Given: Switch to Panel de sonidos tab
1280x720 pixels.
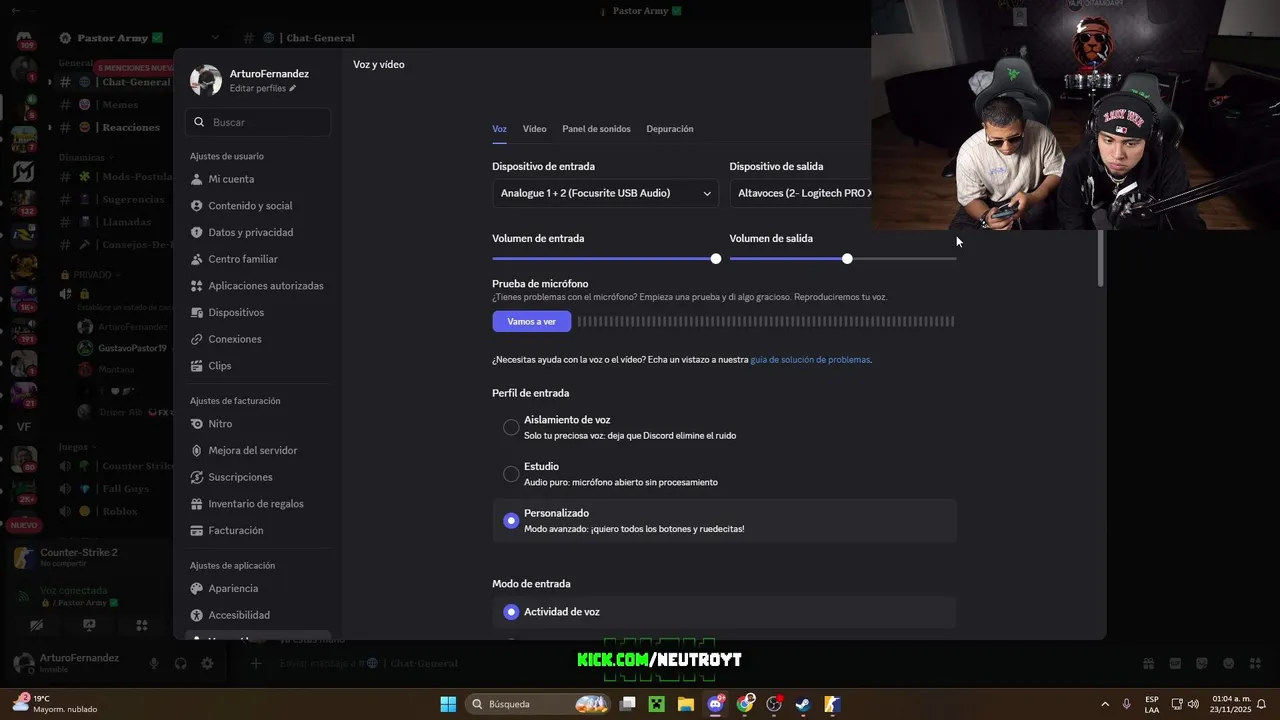Looking at the screenshot, I should (x=596, y=129).
